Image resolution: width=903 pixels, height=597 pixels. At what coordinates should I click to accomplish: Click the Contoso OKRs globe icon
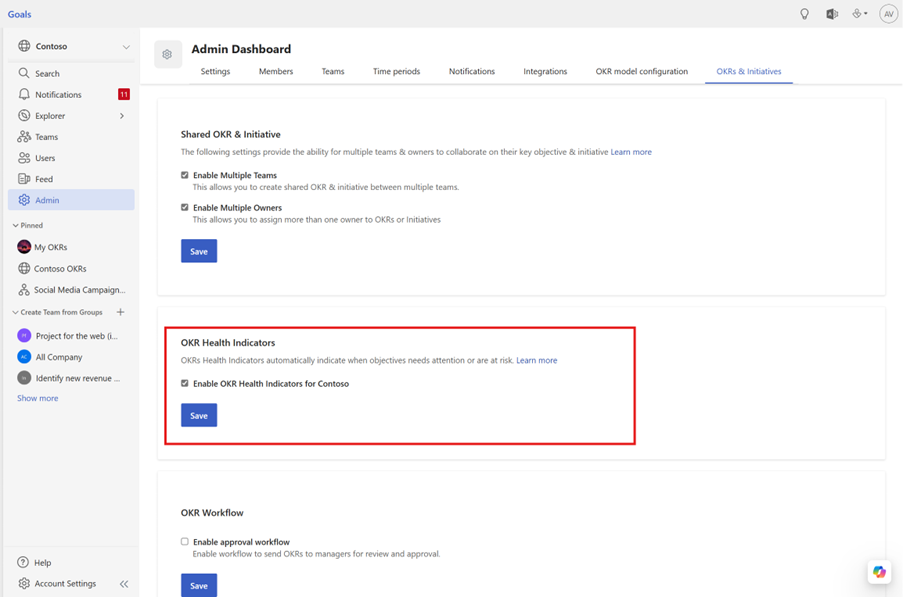24,268
